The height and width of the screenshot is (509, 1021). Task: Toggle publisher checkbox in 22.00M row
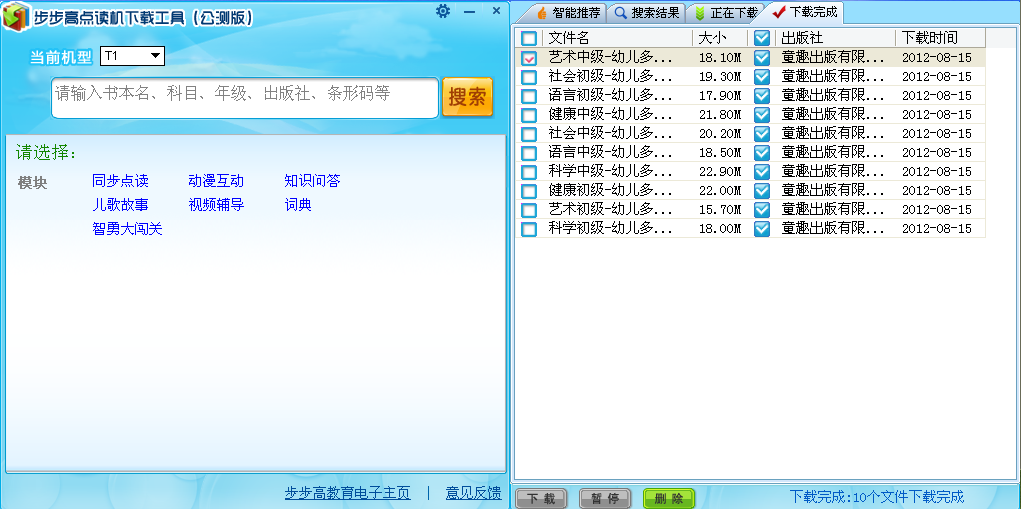pyautogui.click(x=762, y=191)
